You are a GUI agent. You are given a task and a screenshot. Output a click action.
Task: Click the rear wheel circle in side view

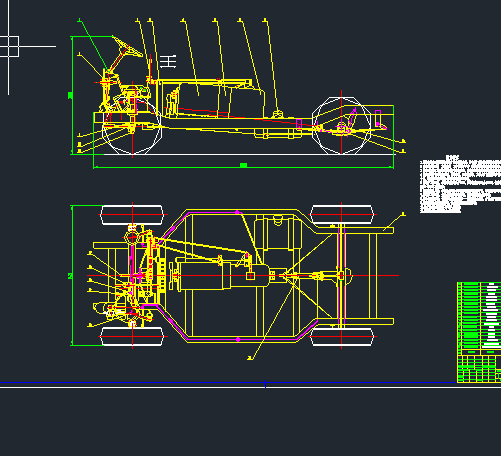(x=341, y=125)
